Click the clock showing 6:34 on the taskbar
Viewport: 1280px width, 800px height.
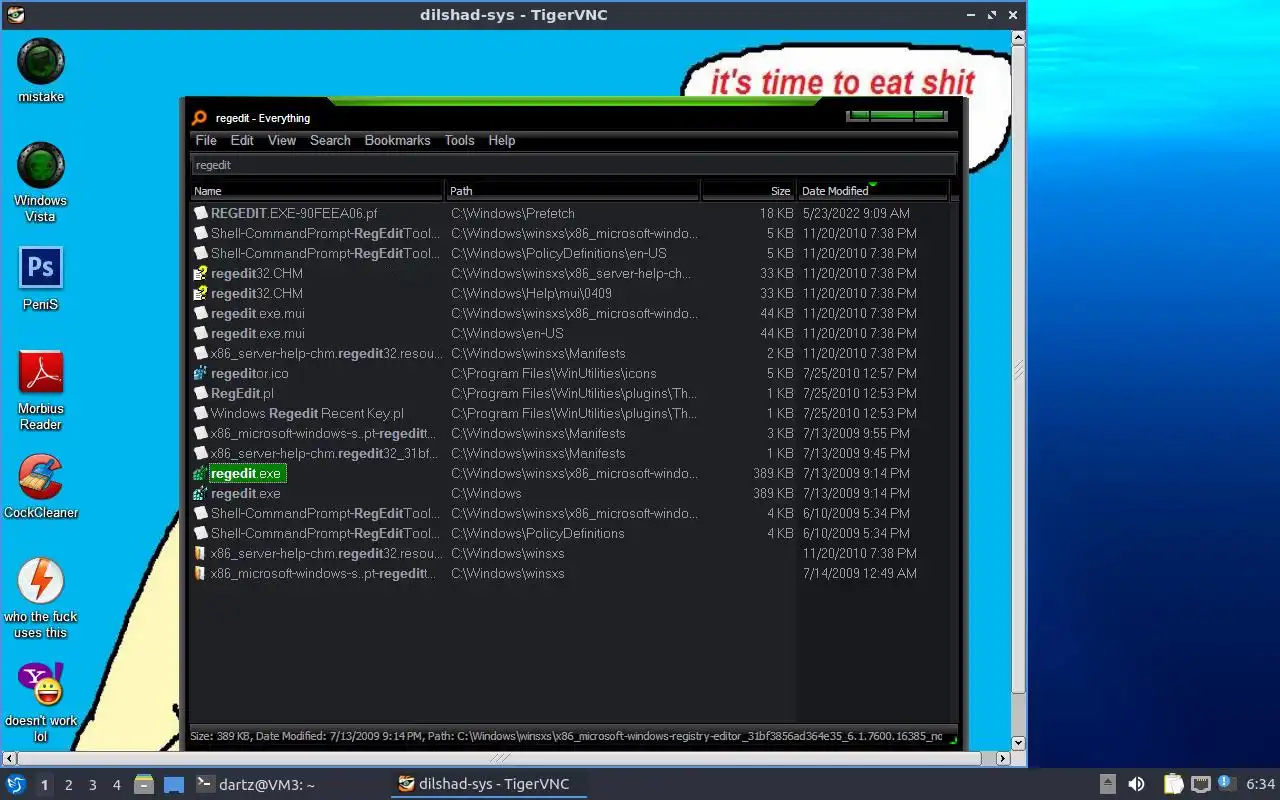(1261, 784)
